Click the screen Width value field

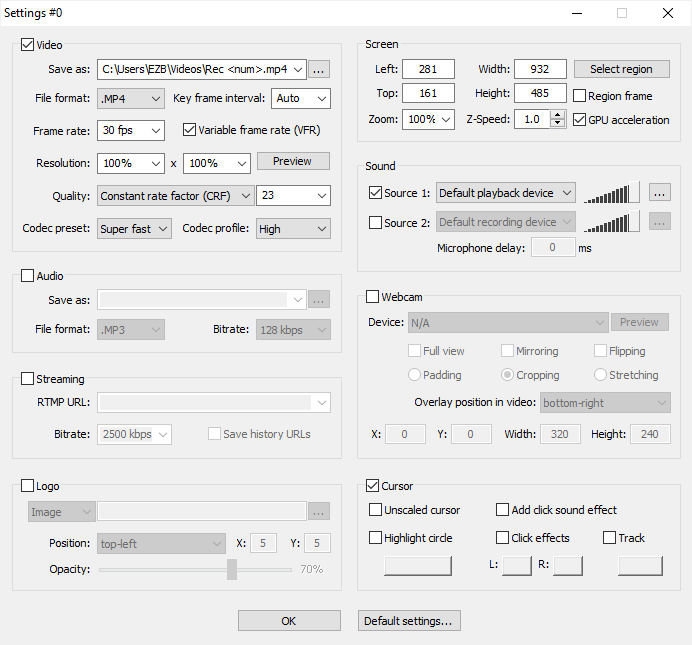[540, 69]
